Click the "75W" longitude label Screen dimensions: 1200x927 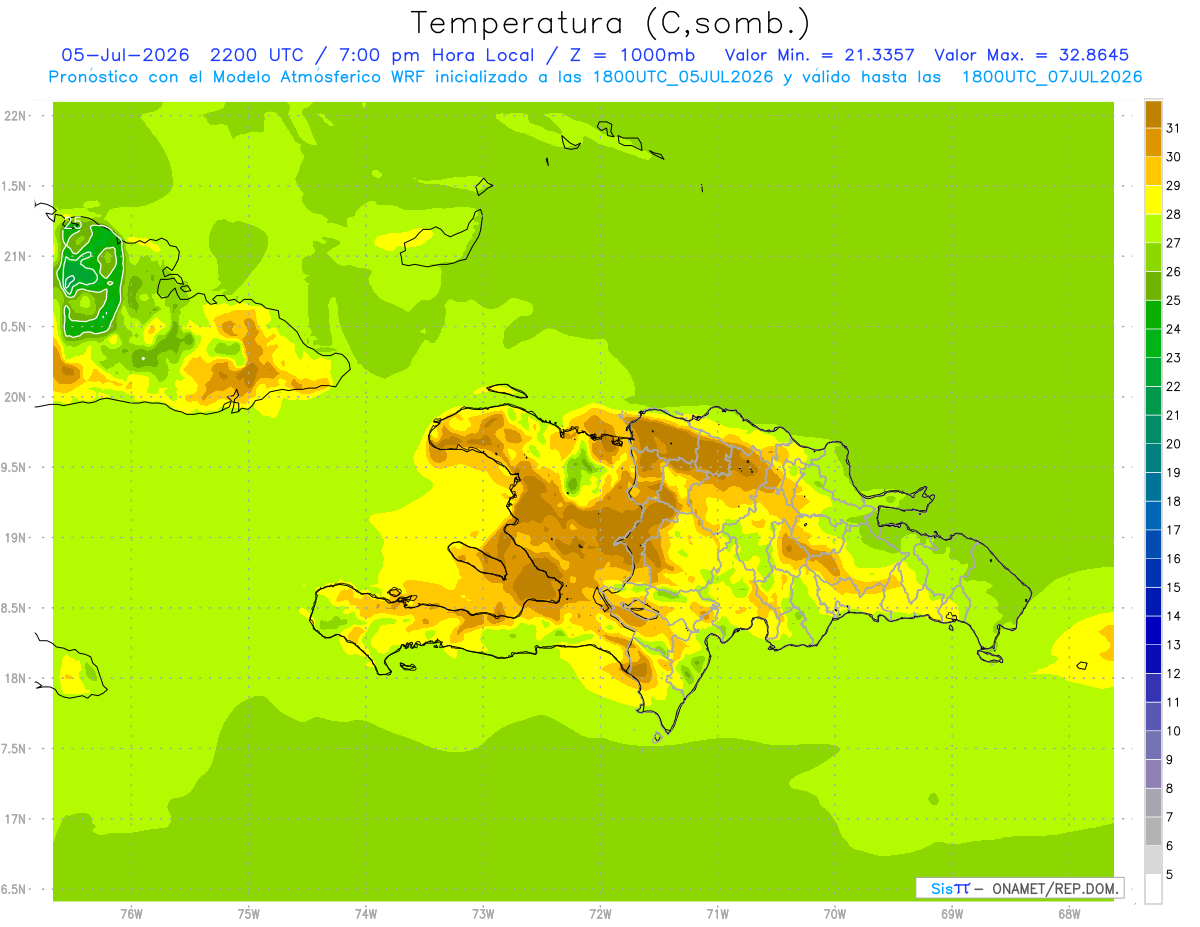(249, 913)
